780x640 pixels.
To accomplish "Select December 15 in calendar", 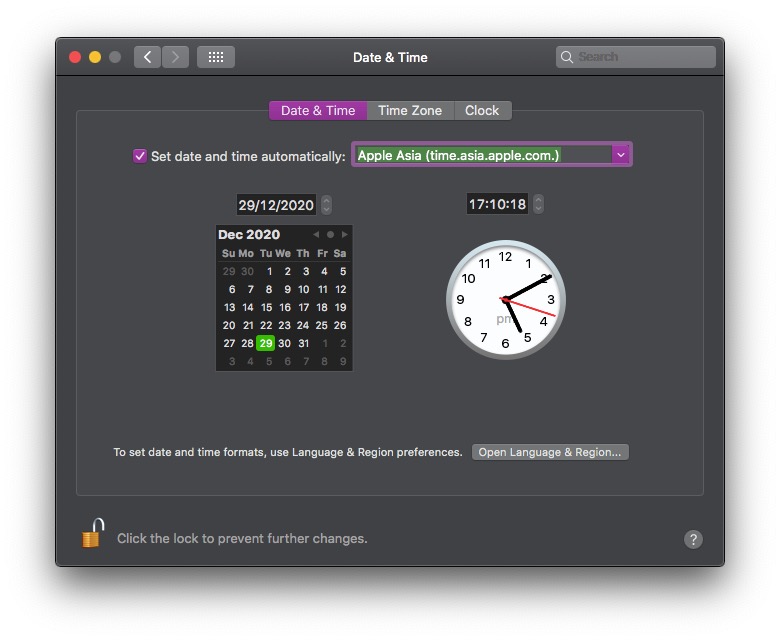I will tap(266, 307).
